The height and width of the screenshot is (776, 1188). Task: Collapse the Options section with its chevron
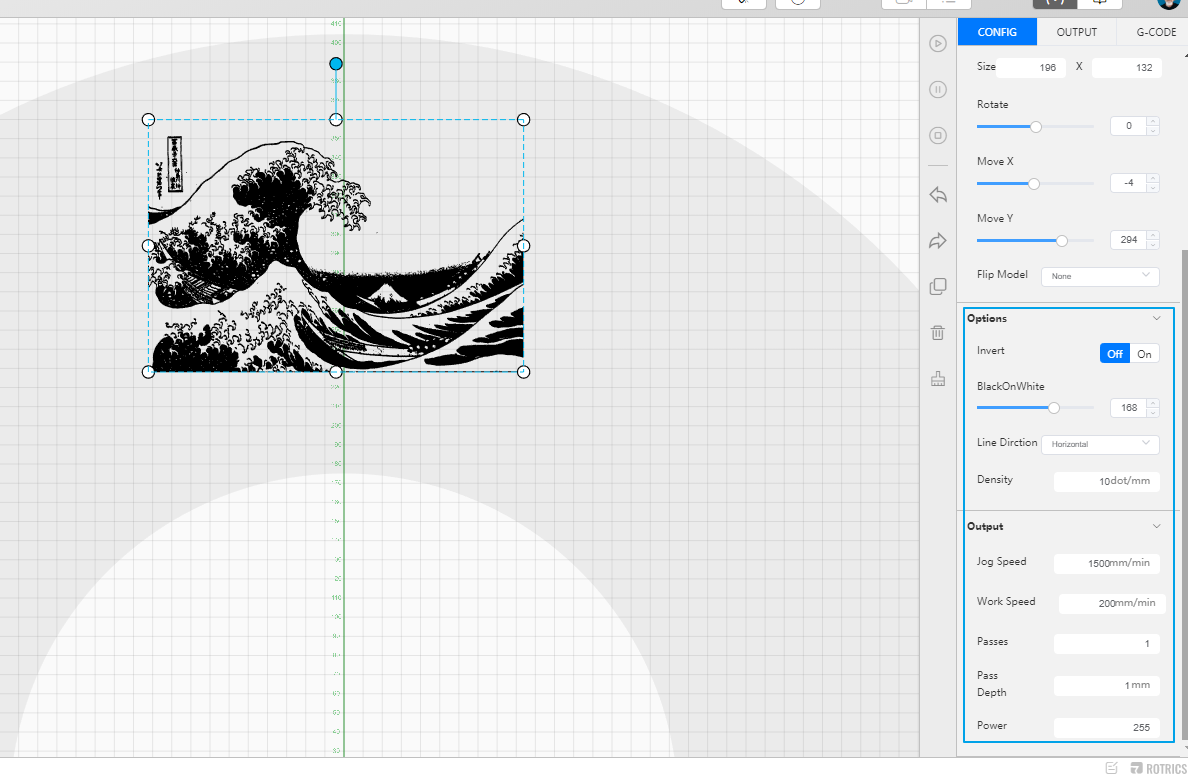click(1156, 318)
